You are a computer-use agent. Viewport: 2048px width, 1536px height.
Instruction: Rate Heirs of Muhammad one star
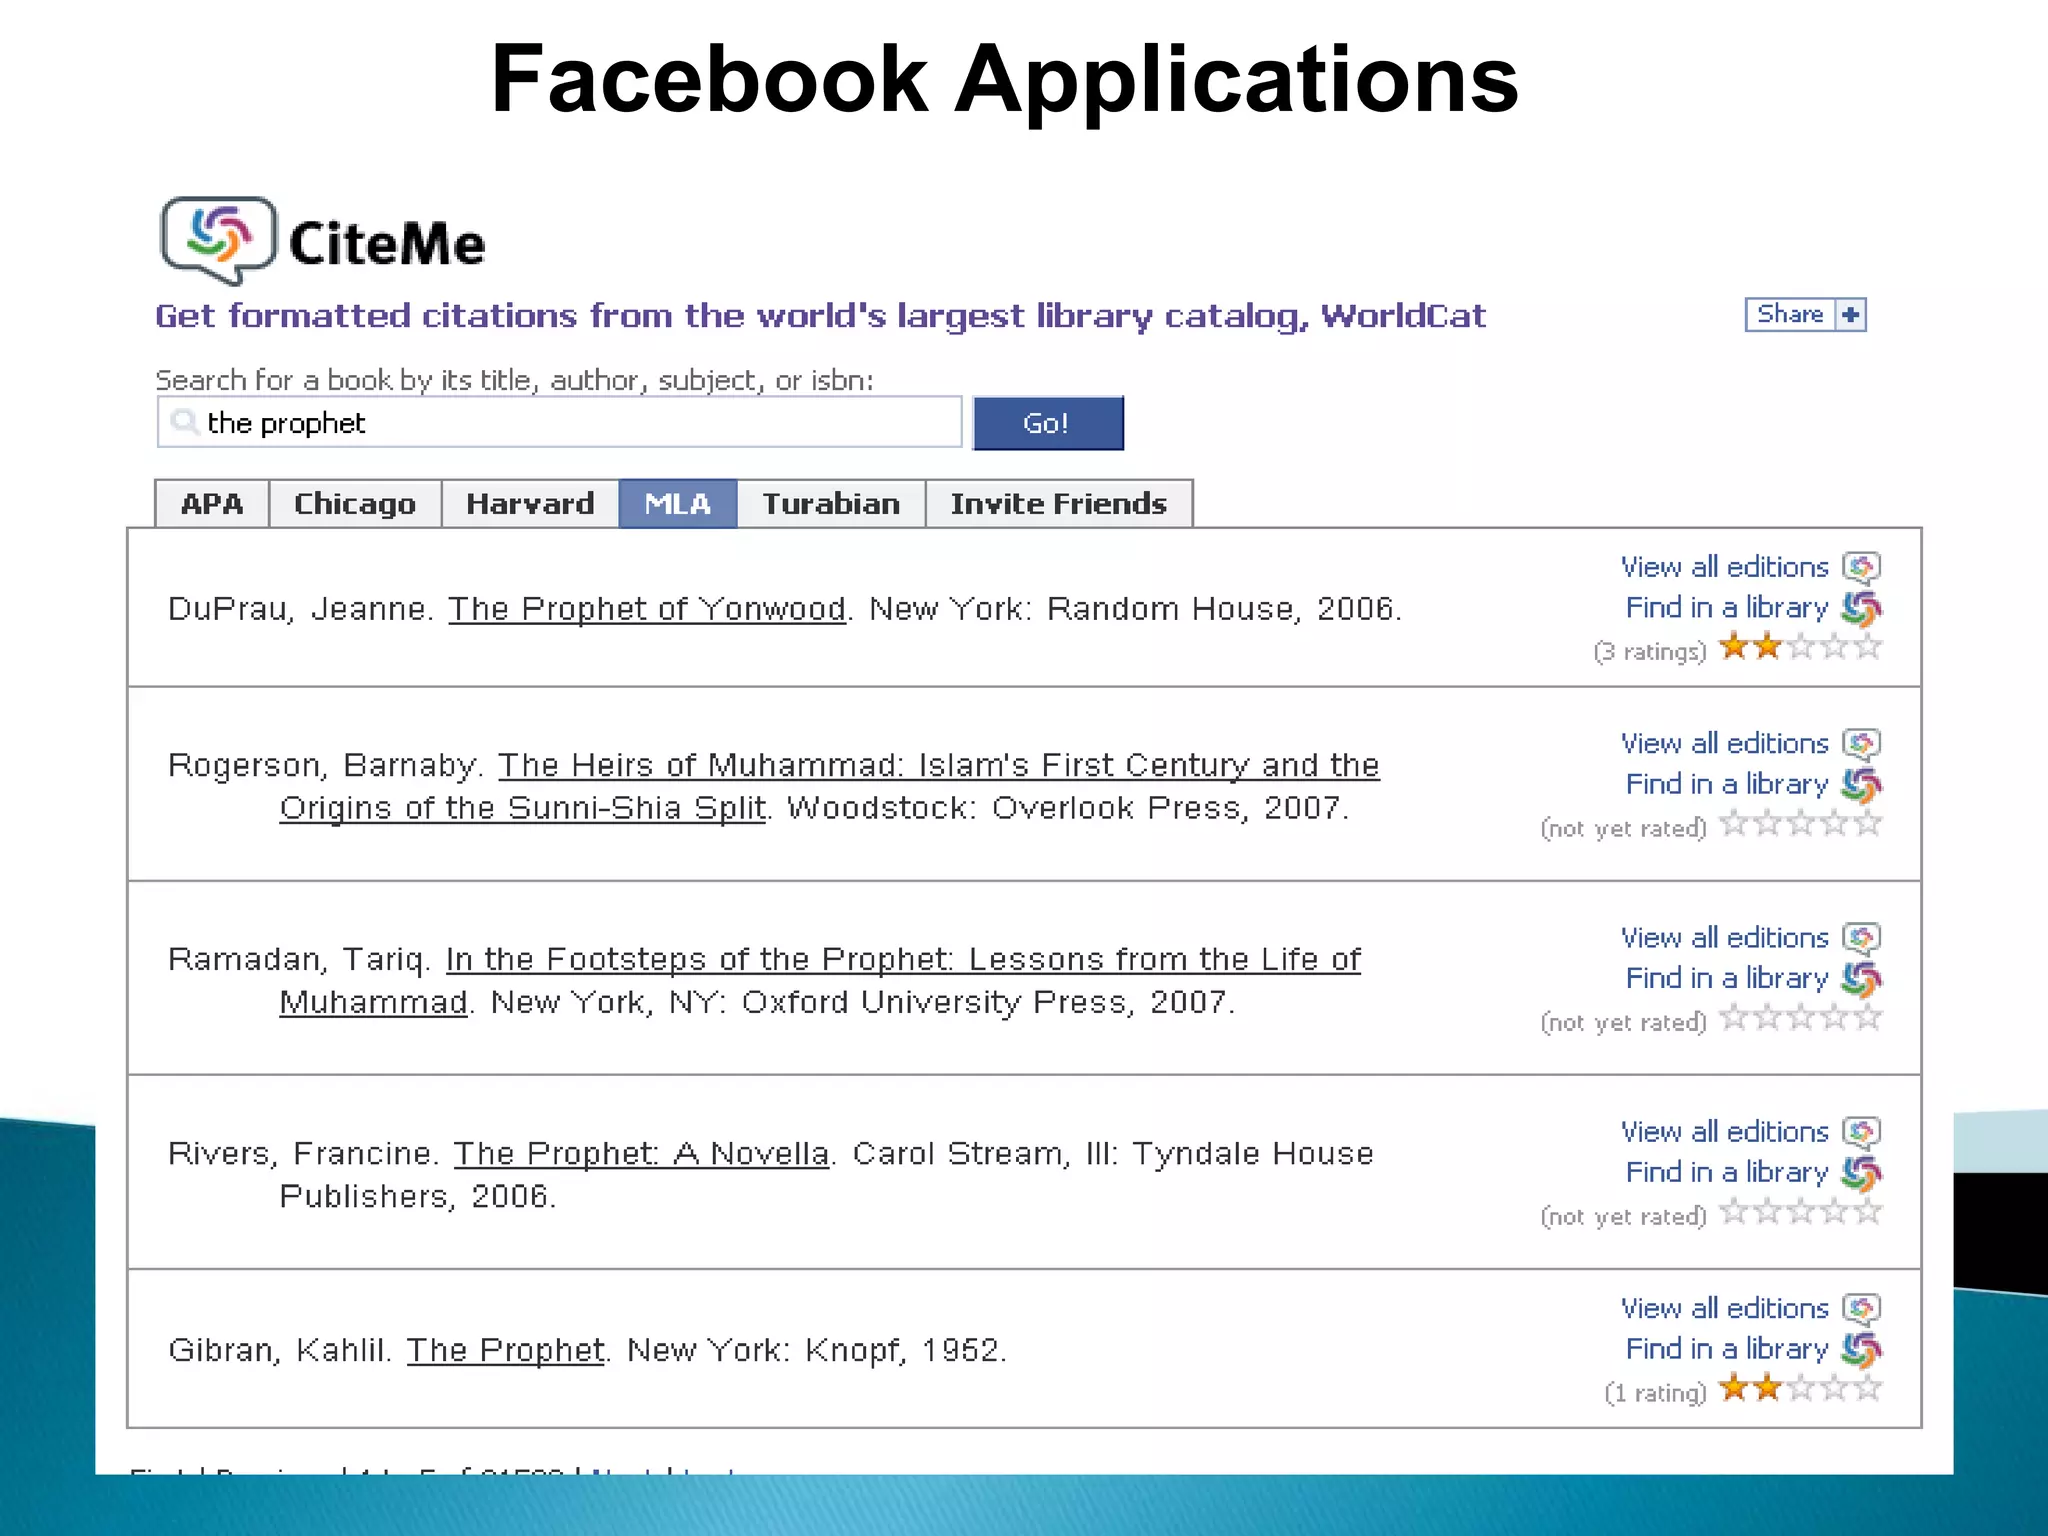[1733, 825]
